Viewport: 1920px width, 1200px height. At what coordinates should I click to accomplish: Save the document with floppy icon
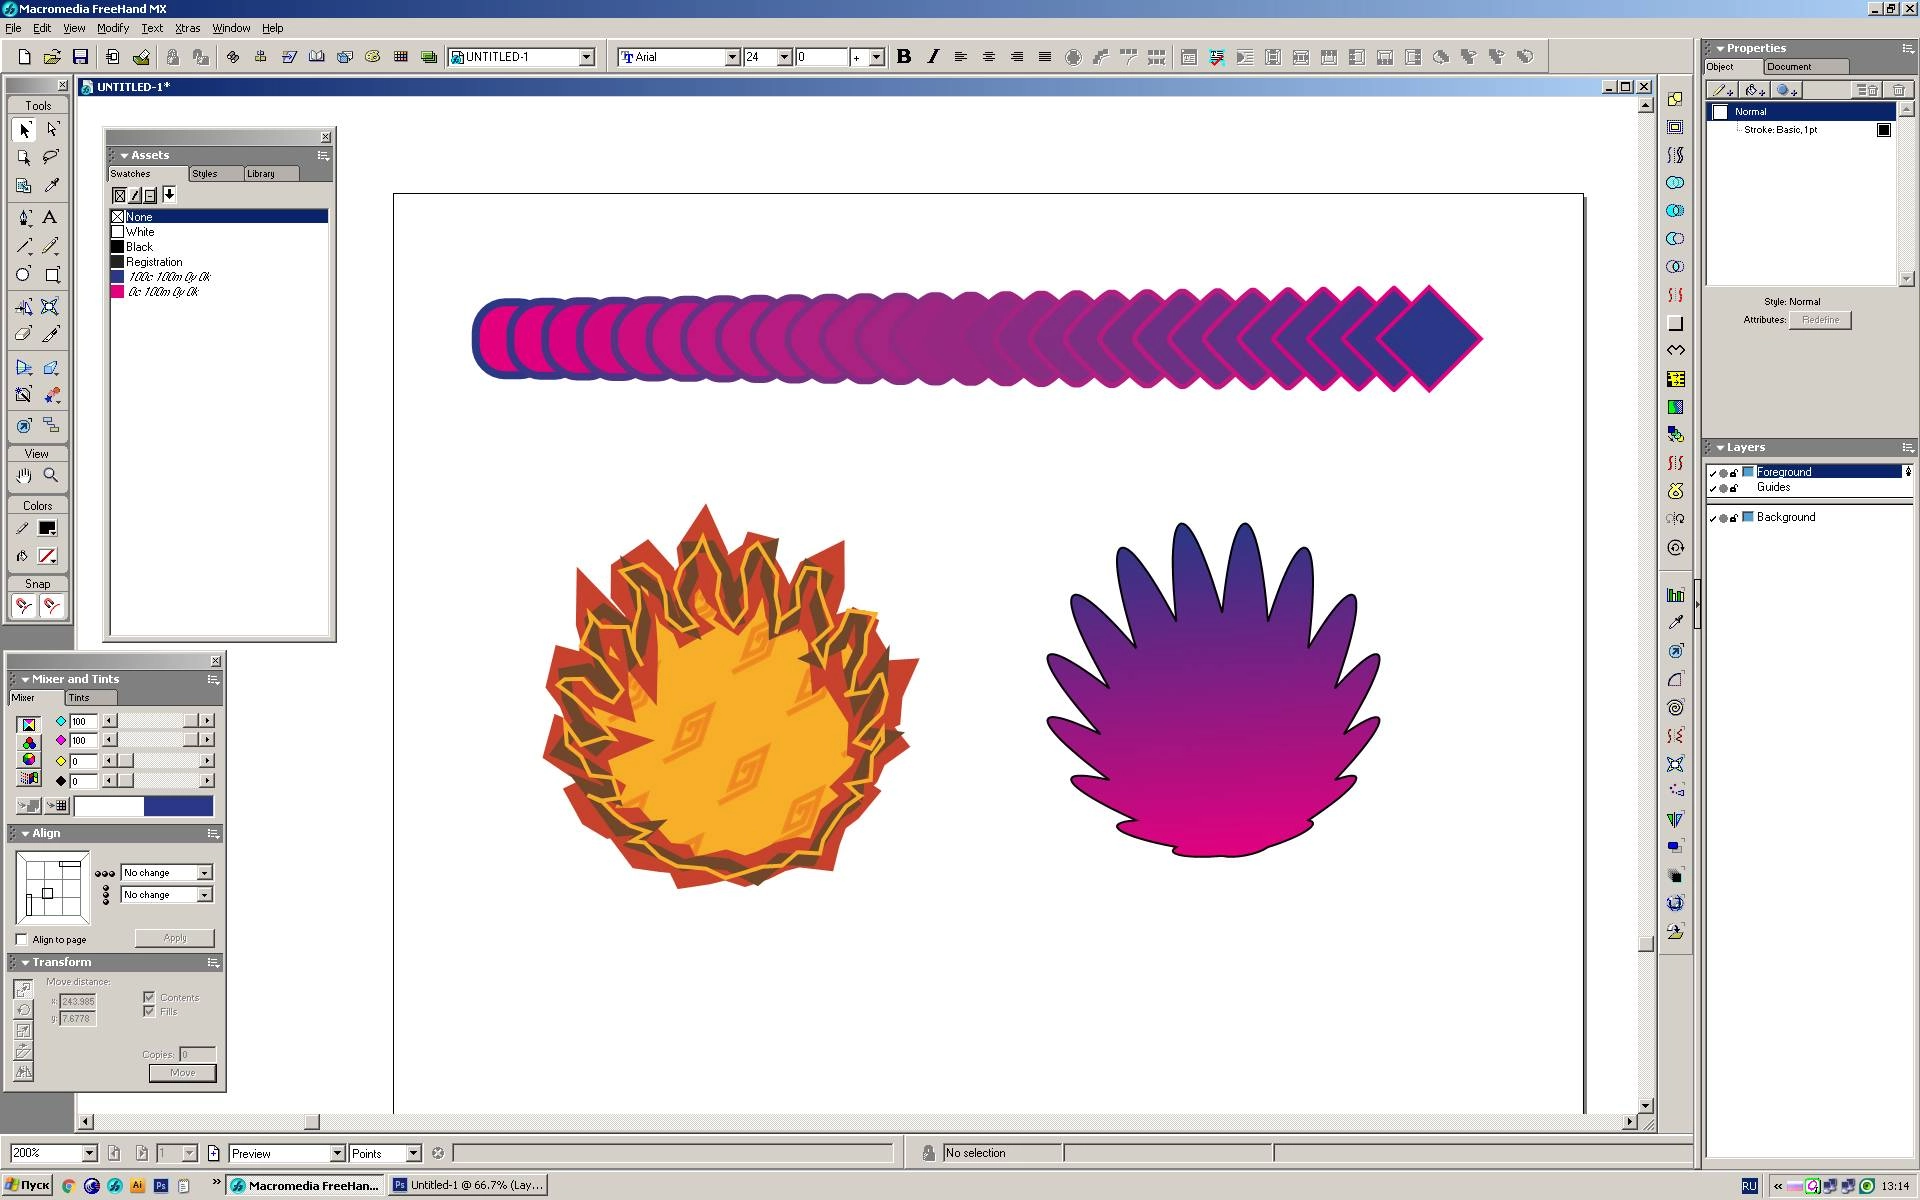click(80, 57)
